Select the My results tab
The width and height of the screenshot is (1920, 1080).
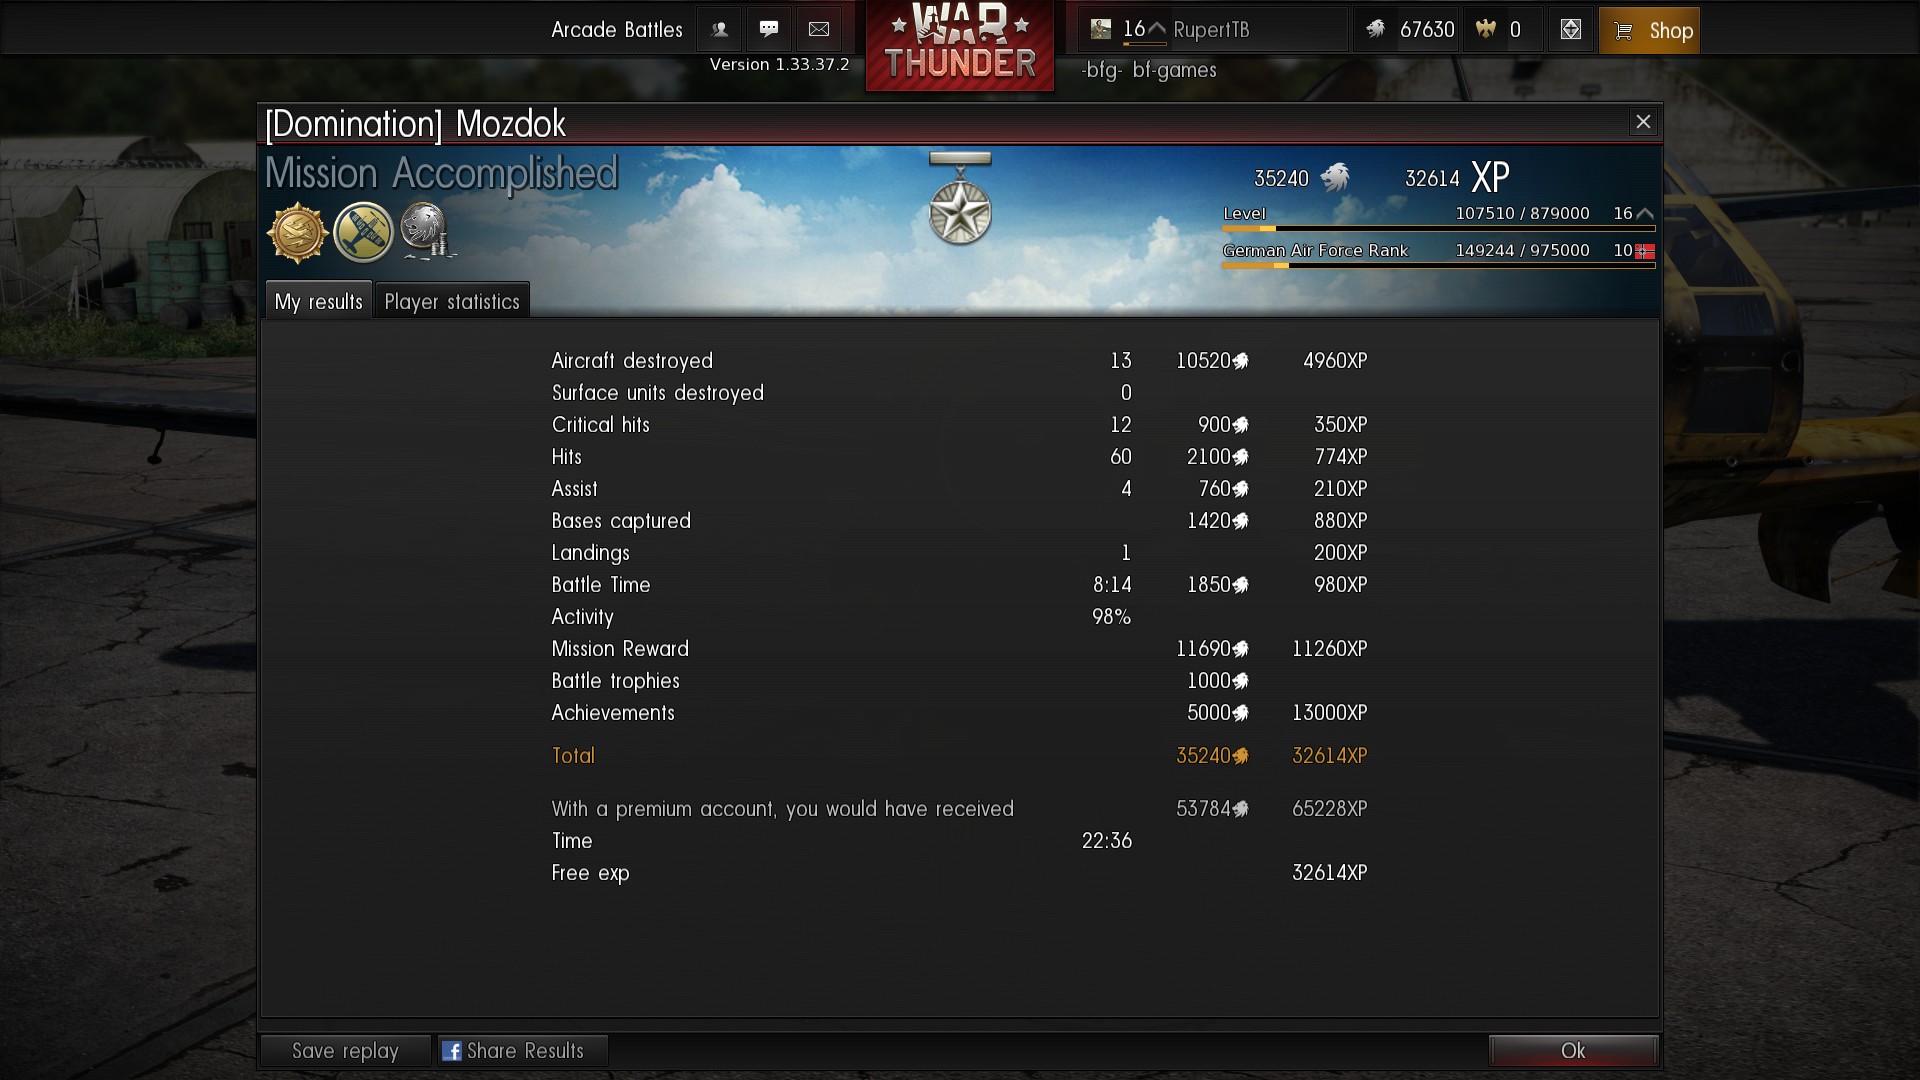point(318,301)
